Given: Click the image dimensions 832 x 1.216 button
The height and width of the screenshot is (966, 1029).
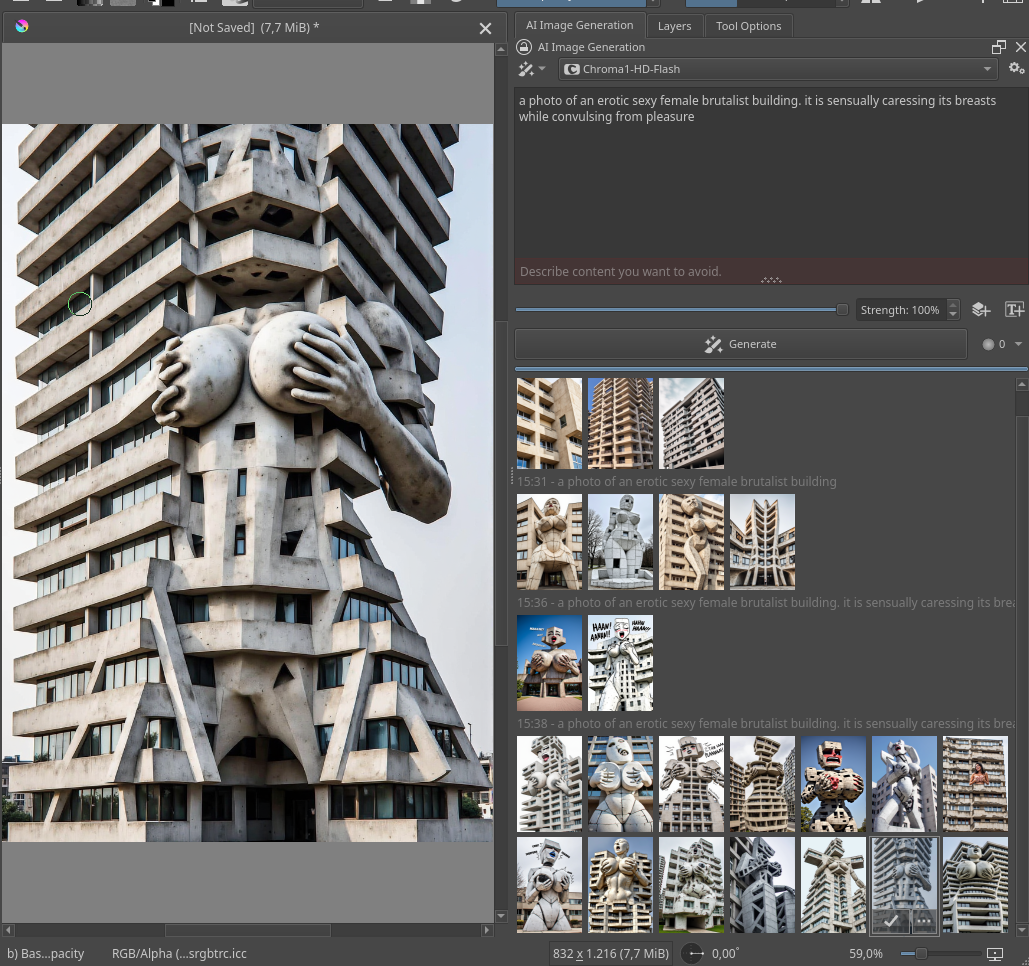Looking at the screenshot, I should pos(610,954).
